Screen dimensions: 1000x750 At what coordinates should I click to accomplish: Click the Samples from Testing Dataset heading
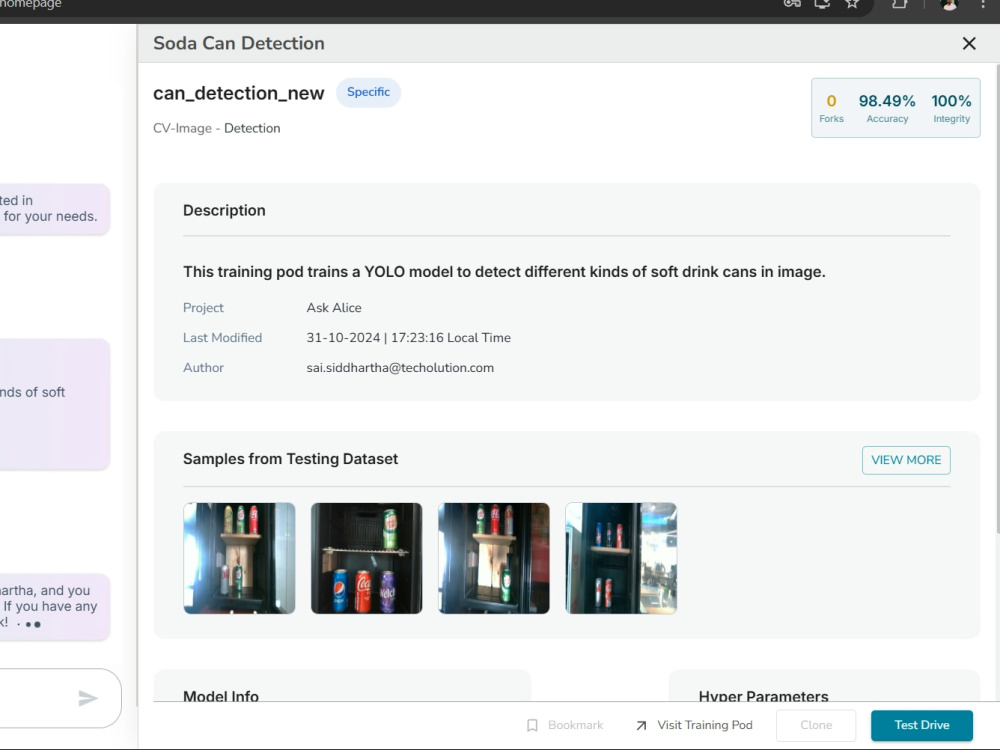coord(290,459)
